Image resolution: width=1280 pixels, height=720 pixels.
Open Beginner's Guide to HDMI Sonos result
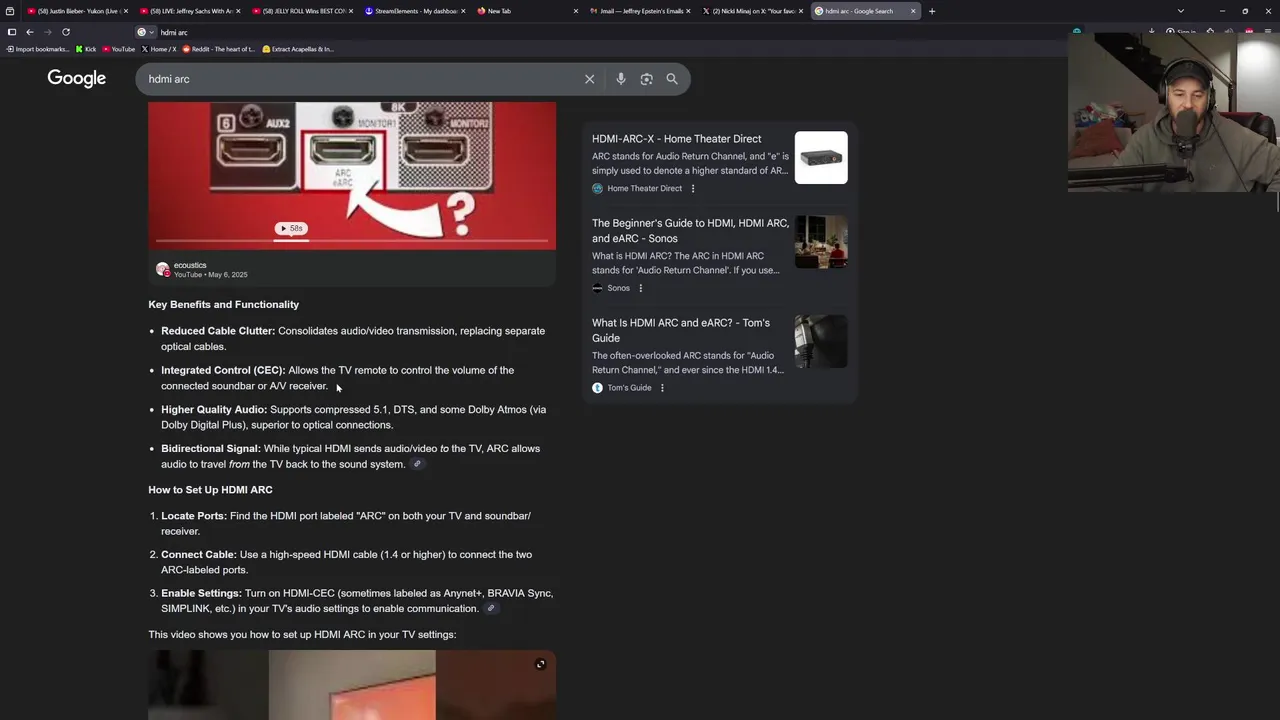click(690, 231)
